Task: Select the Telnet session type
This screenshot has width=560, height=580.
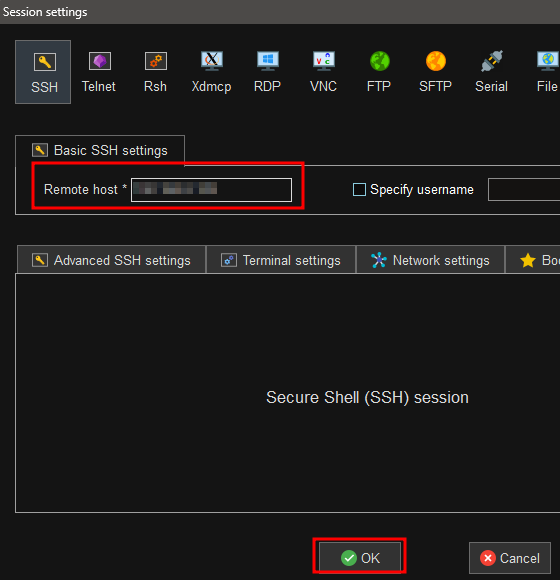Action: 99,72
